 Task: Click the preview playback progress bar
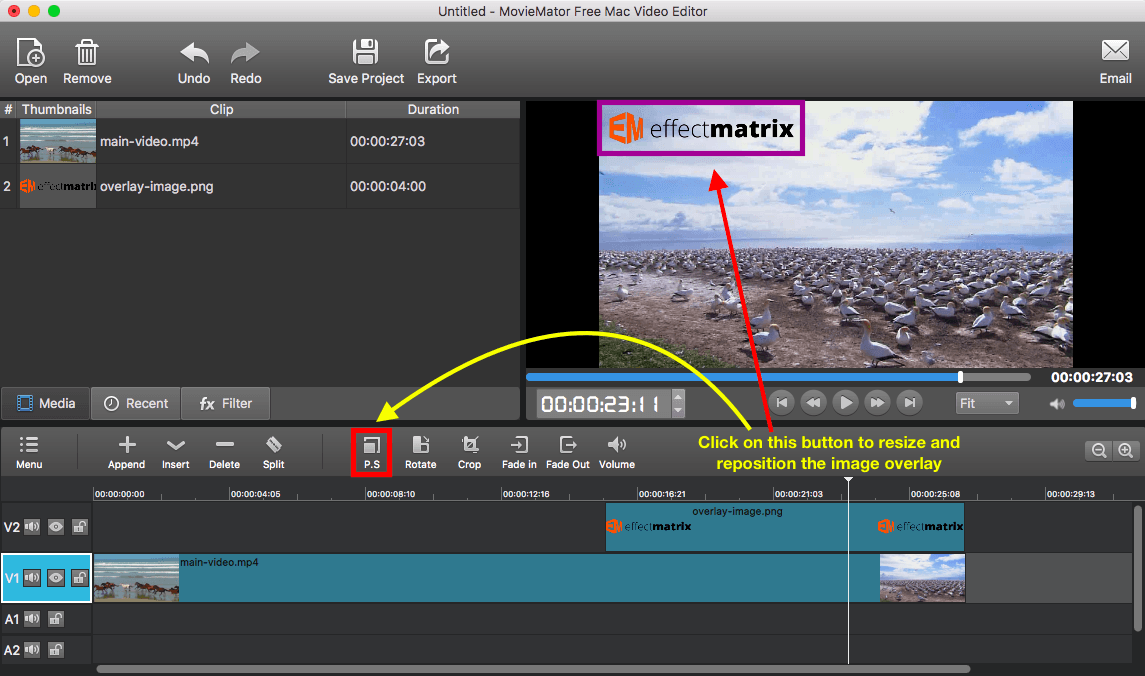(x=778, y=377)
